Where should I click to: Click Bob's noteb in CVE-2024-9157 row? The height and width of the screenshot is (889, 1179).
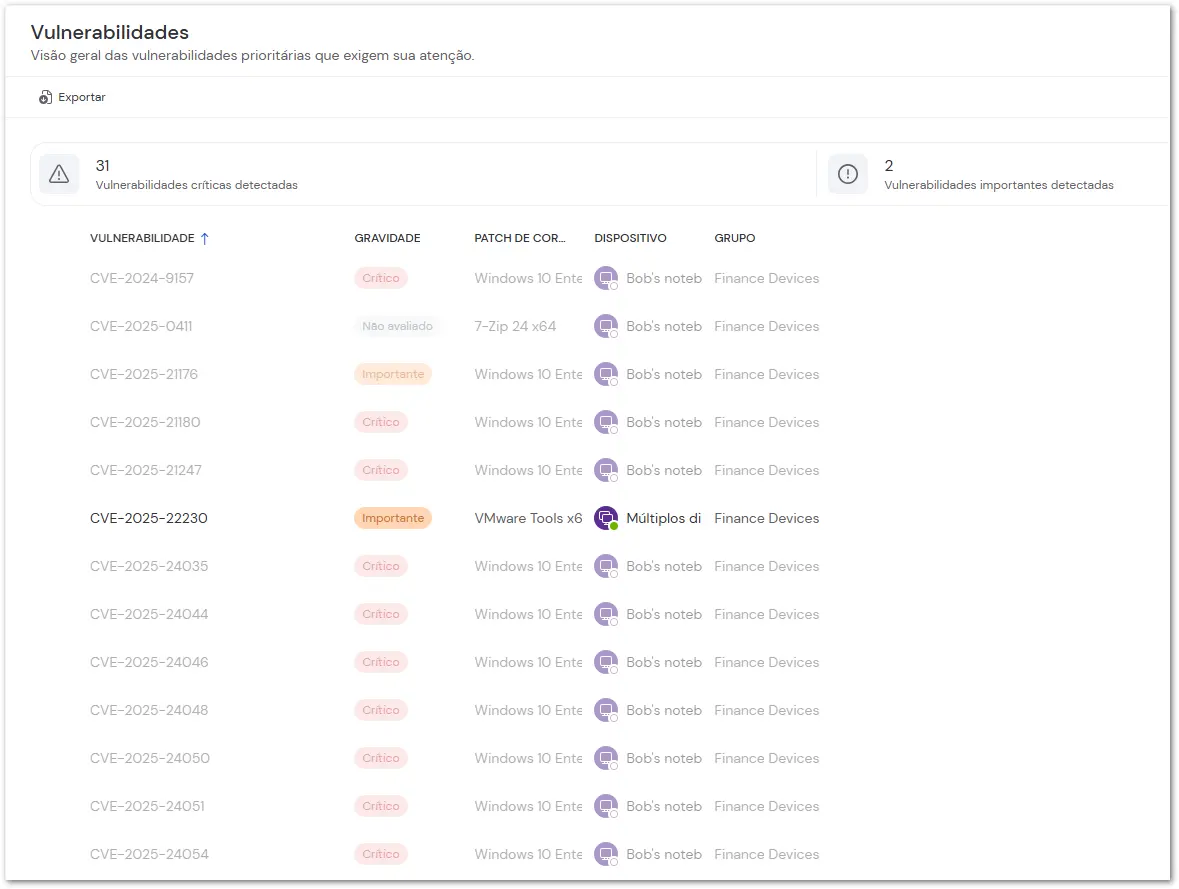point(664,278)
